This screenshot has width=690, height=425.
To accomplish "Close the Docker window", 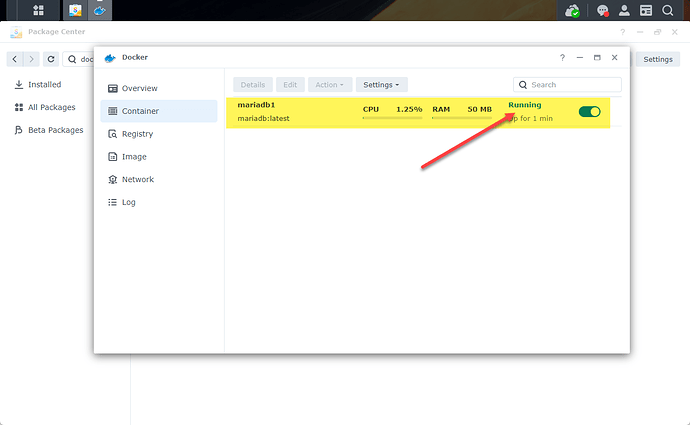I will pos(615,58).
